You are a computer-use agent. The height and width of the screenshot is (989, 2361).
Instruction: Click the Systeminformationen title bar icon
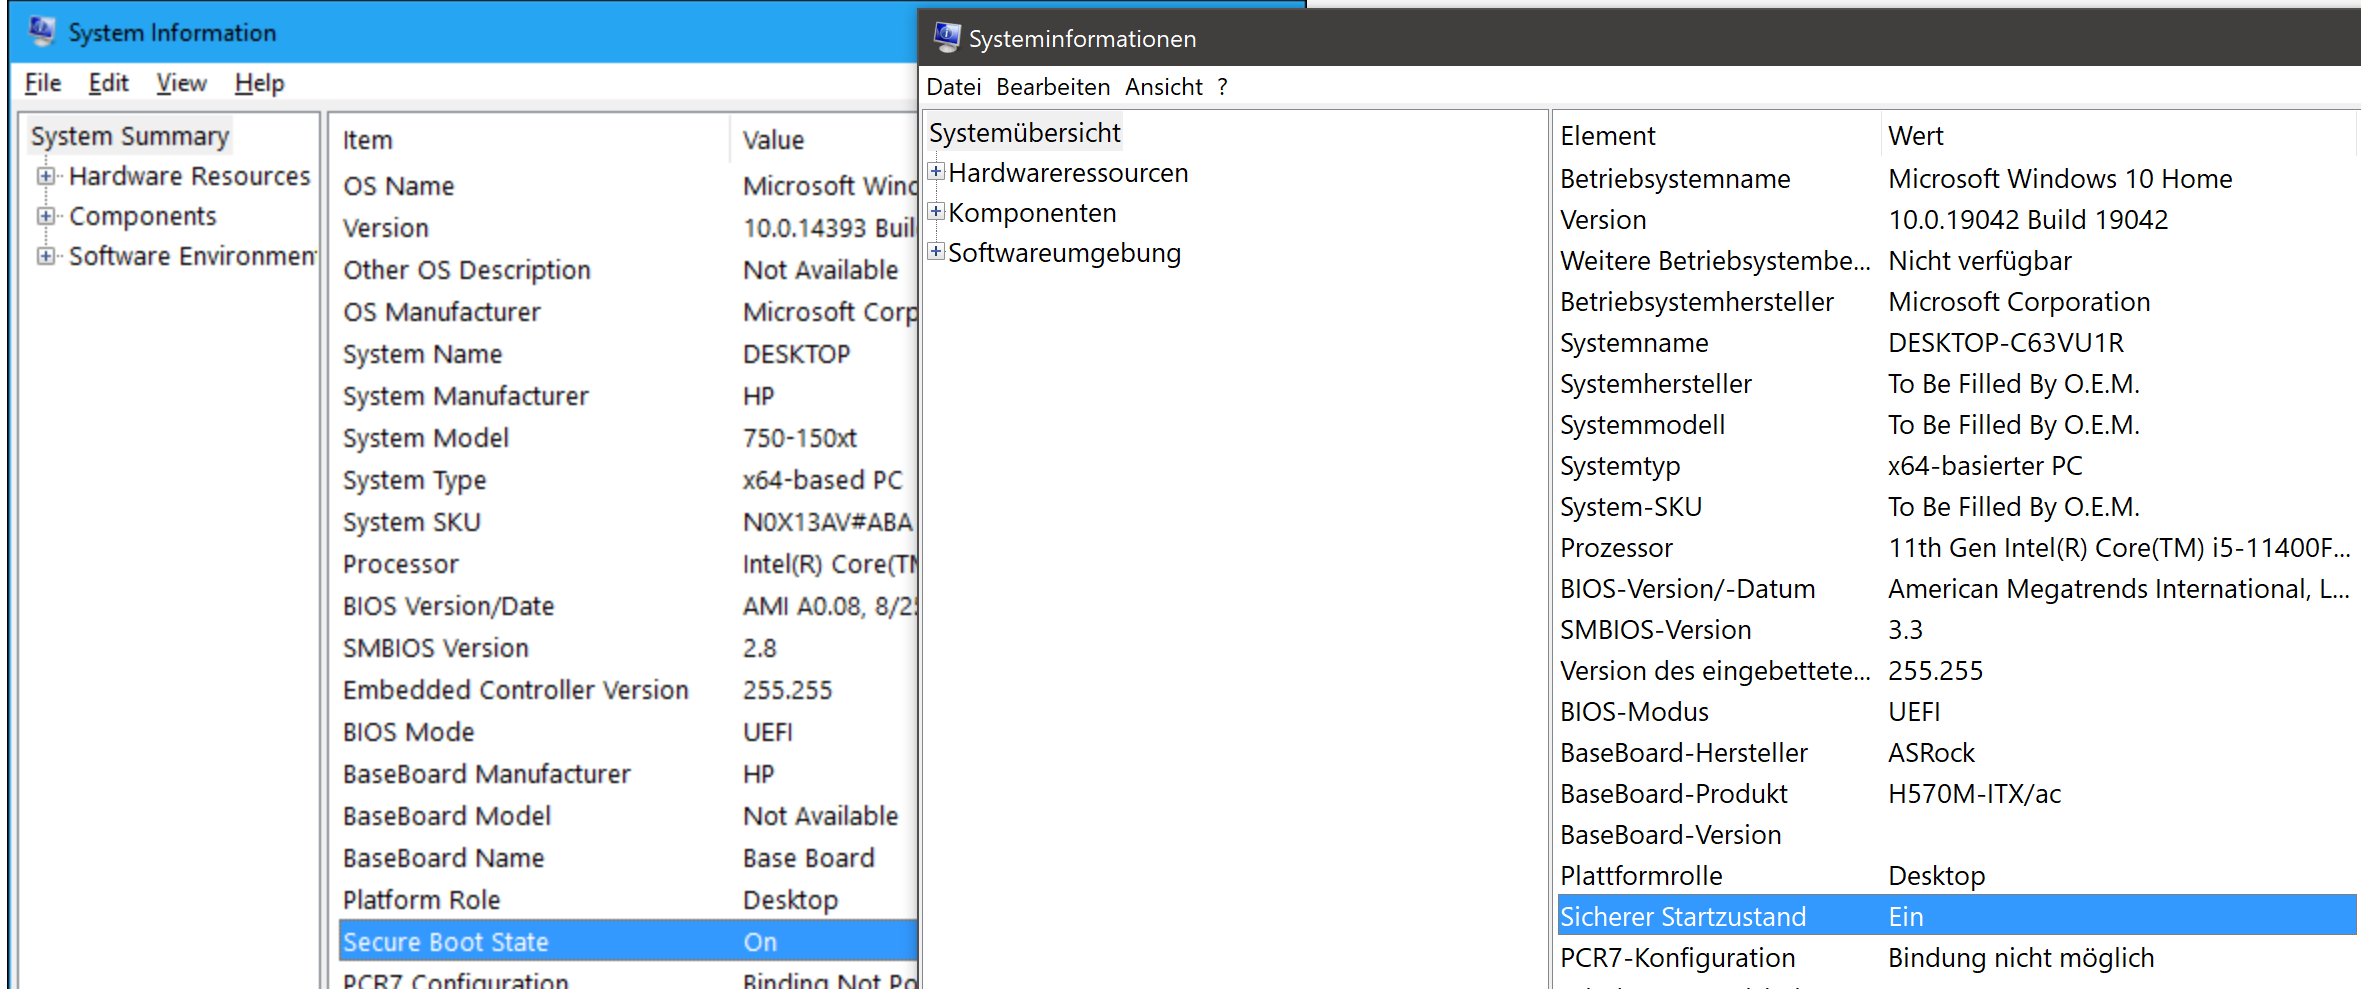tap(946, 38)
